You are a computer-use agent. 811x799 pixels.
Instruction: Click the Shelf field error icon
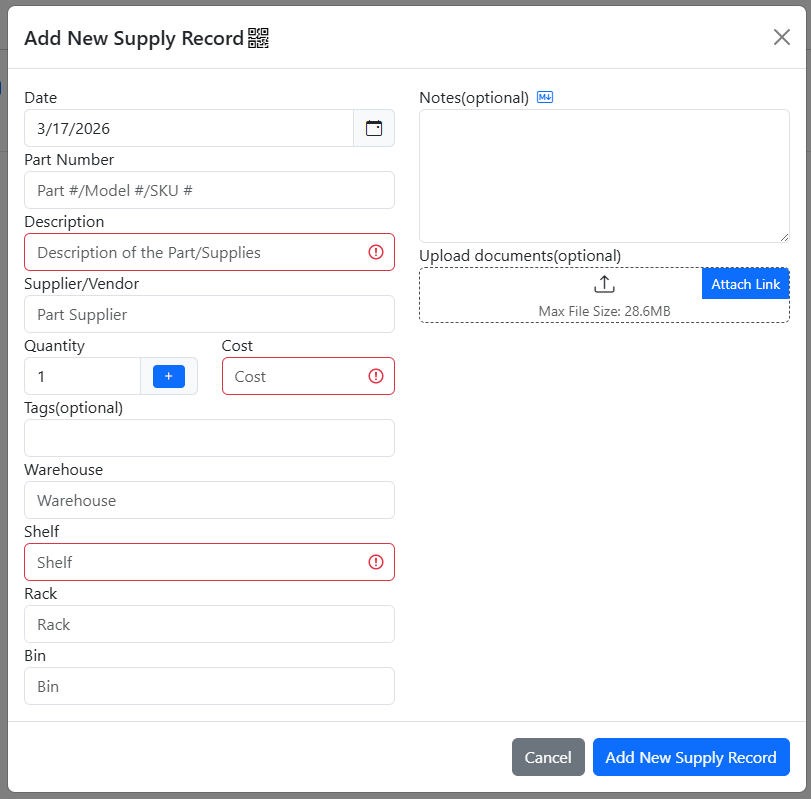coord(376,562)
